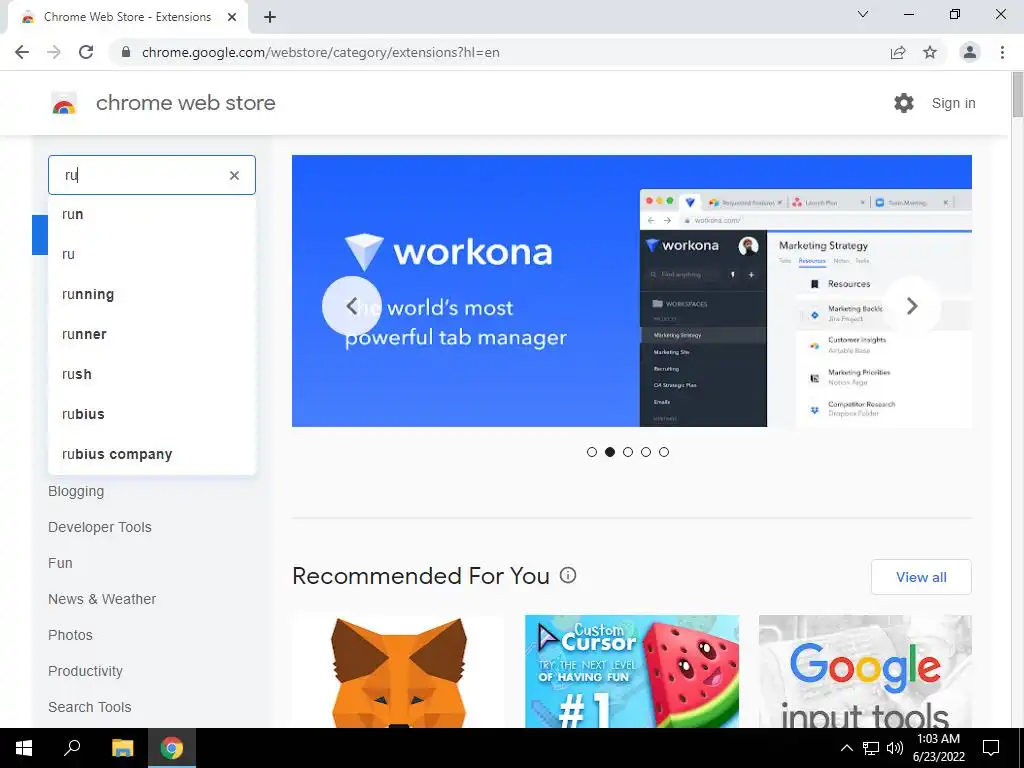Click View all button

click(921, 577)
